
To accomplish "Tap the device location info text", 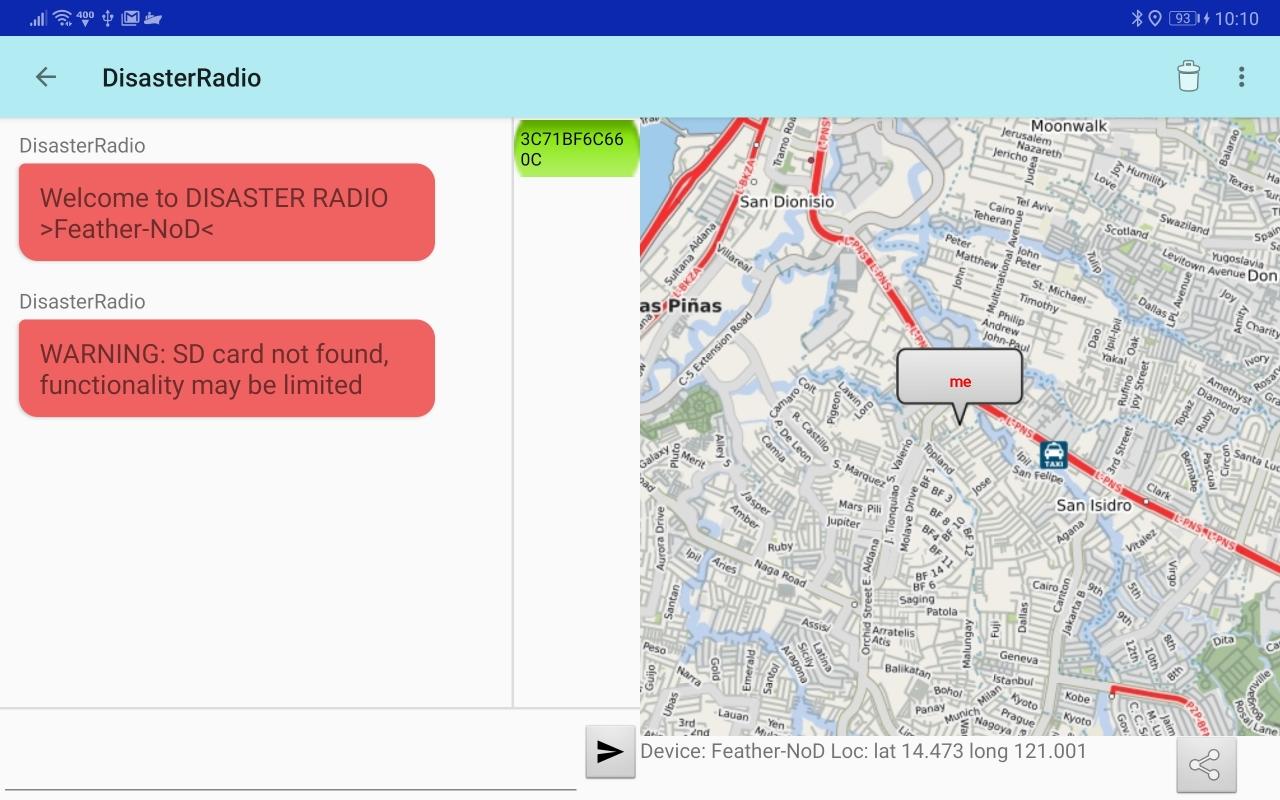I will (863, 751).
